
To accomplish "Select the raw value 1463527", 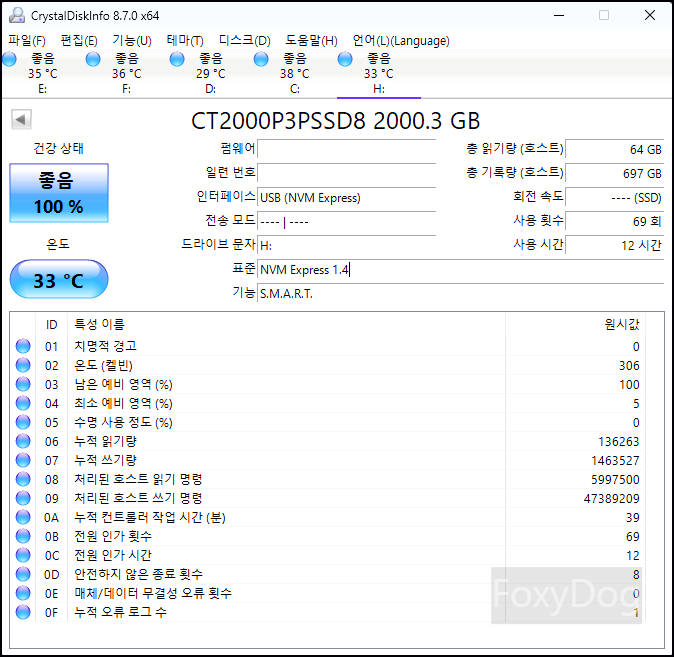I will pos(615,461).
